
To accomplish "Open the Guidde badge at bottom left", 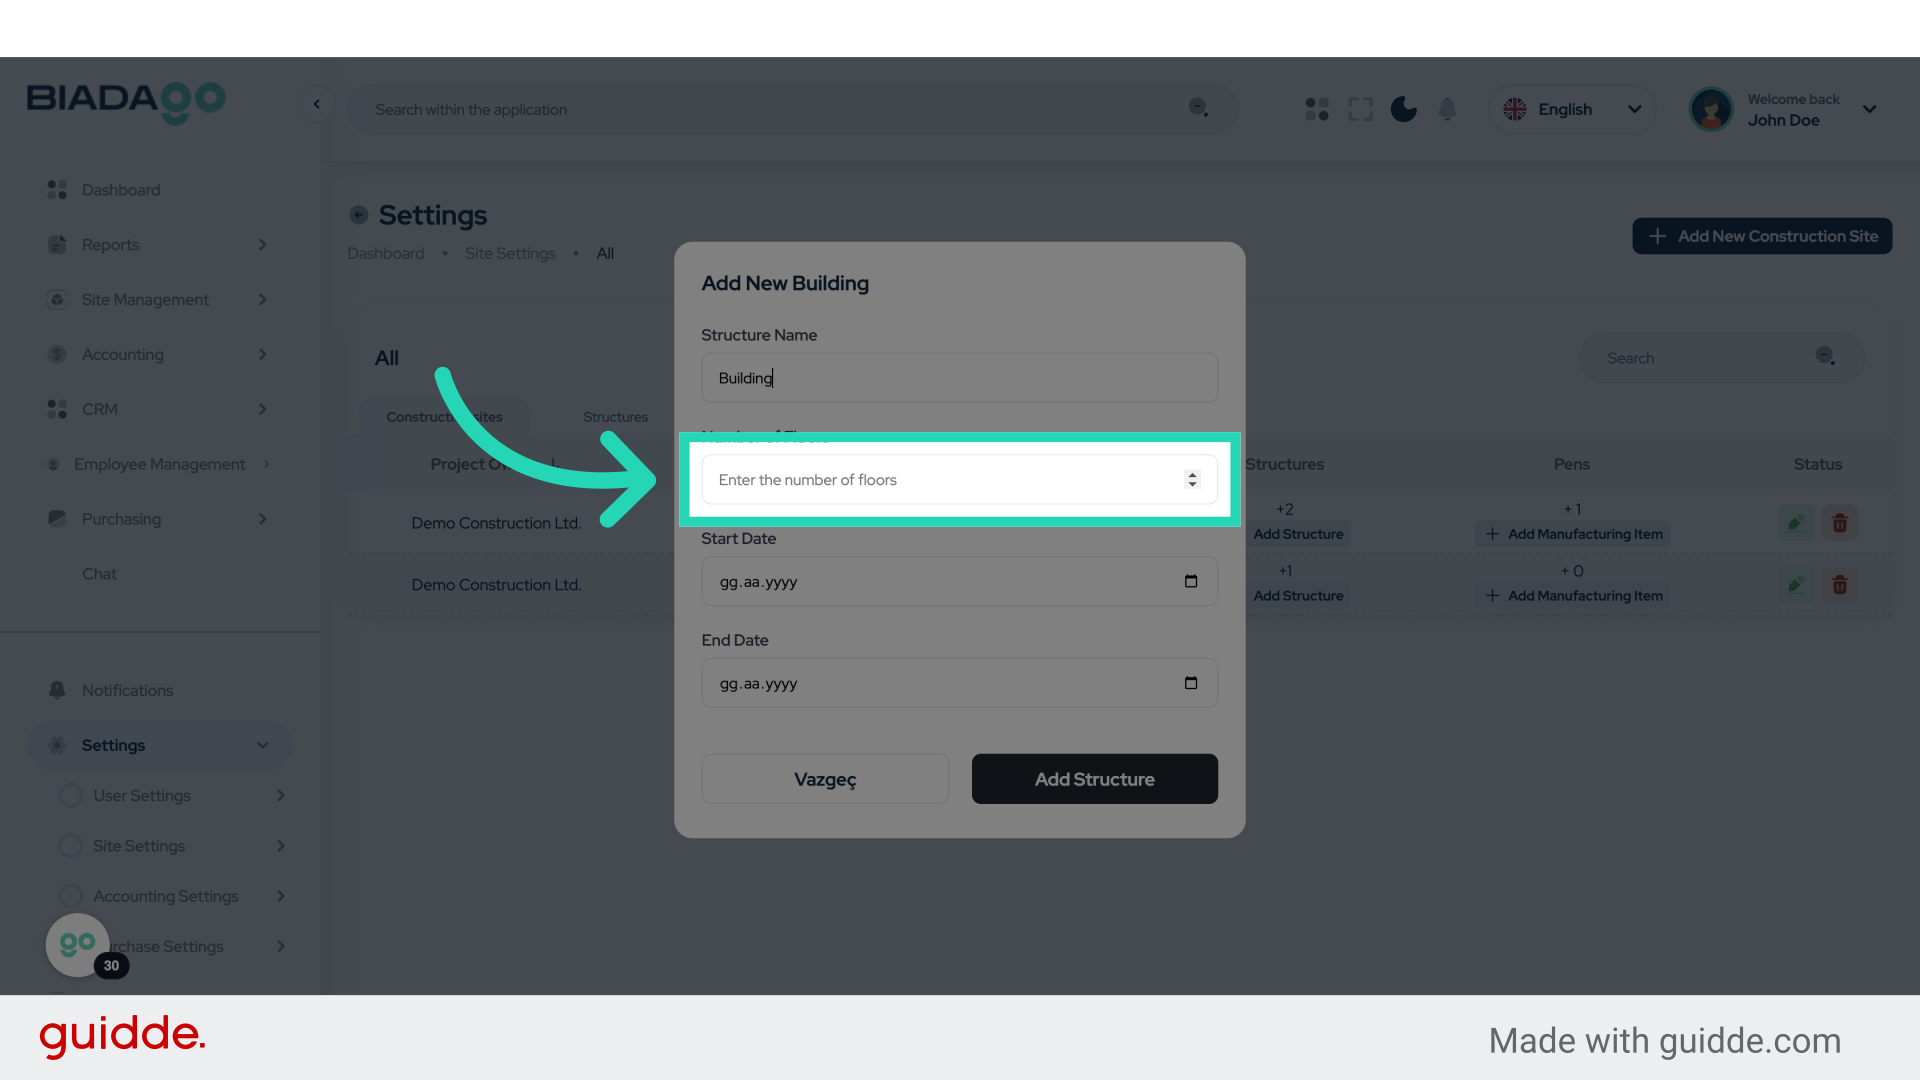I will pos(77,944).
